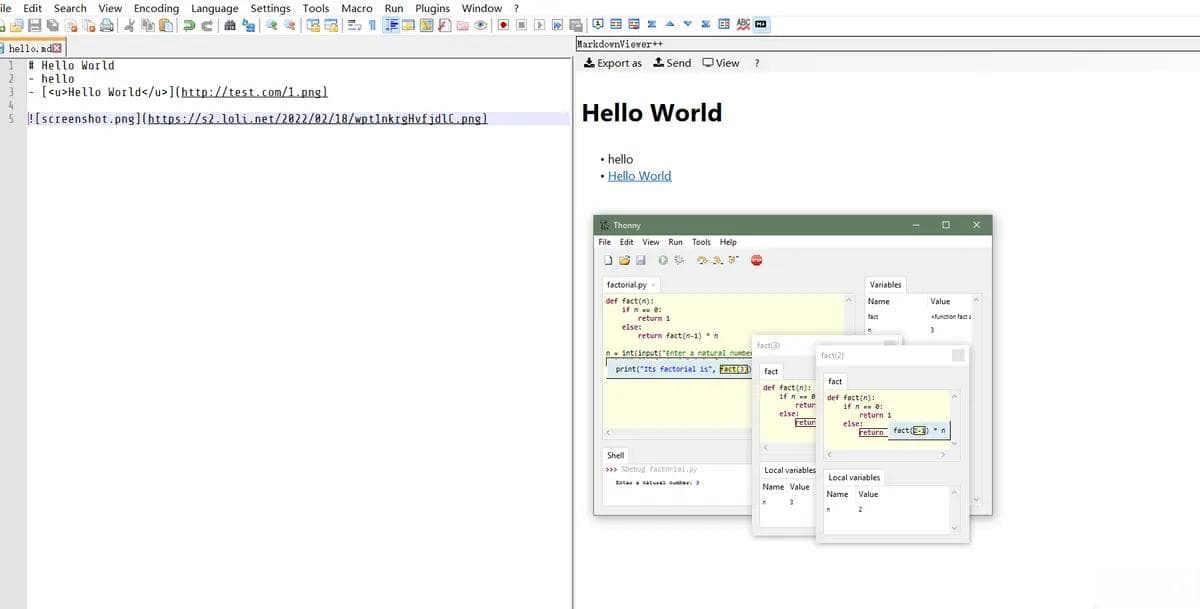This screenshot has width=1200, height=609.
Task: Open the Send dropdown in viewer
Action: (x=672, y=63)
